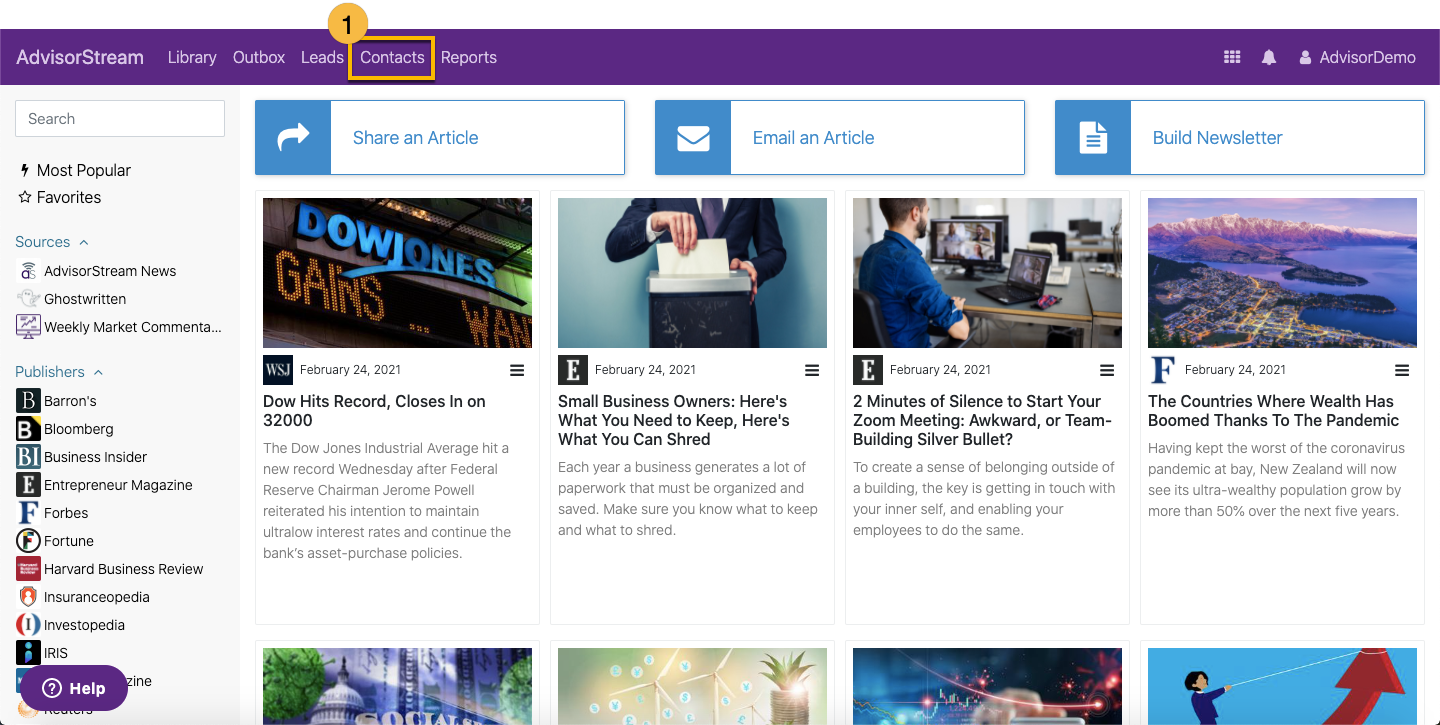Open New Zealand city lights thumbnail
The width and height of the screenshot is (1440, 725).
(x=1282, y=273)
